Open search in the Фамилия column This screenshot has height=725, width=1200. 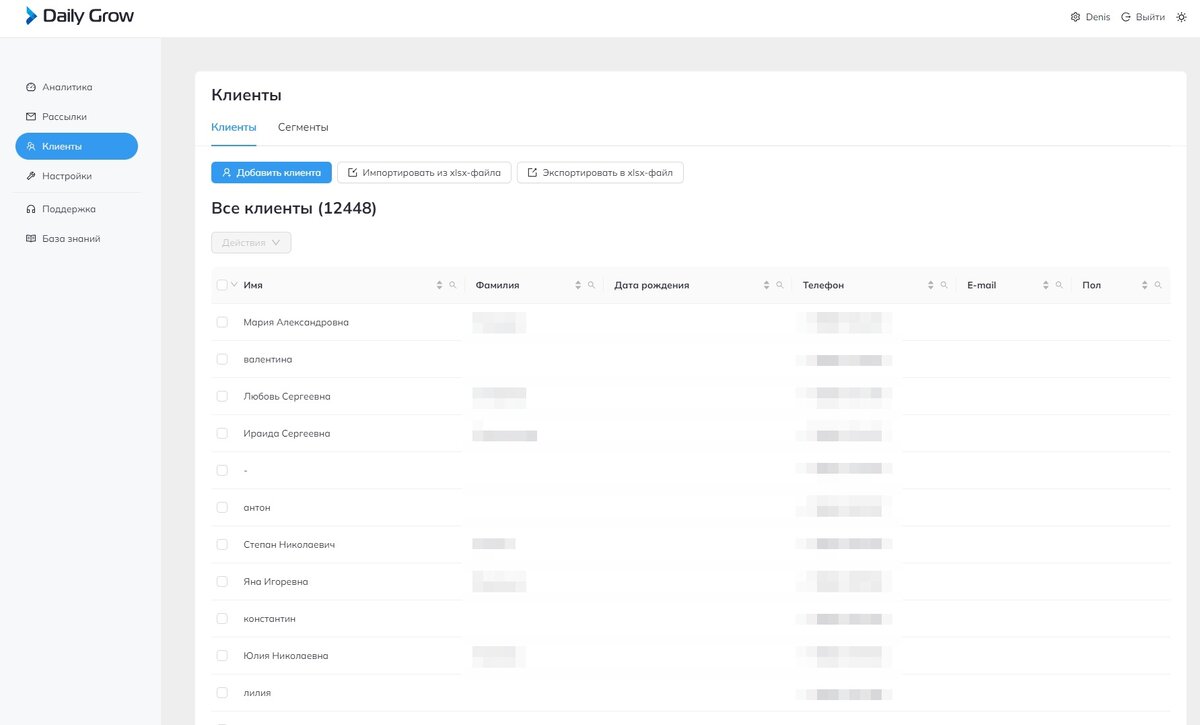coord(592,285)
